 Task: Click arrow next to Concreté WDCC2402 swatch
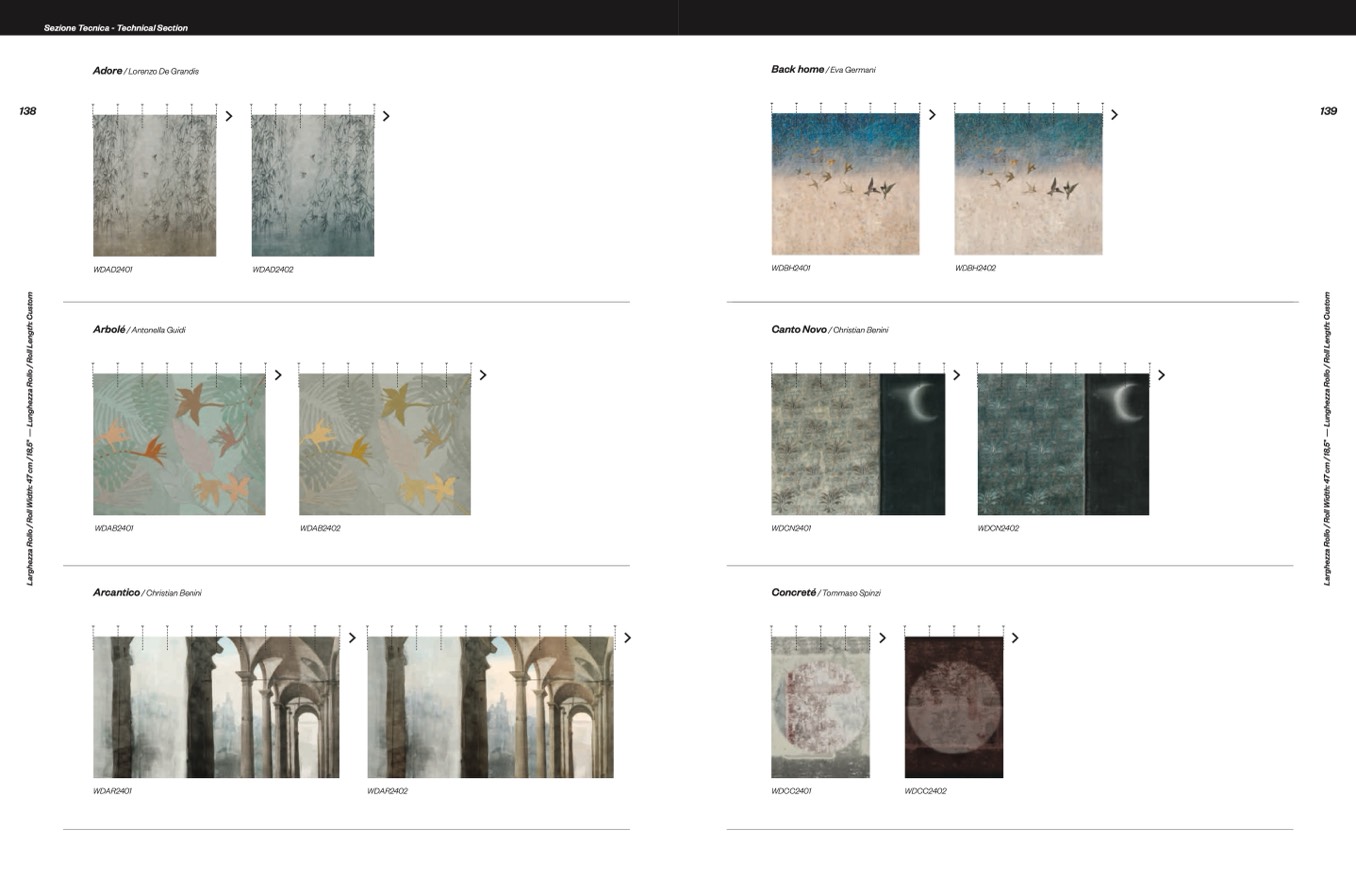[x=1015, y=638]
